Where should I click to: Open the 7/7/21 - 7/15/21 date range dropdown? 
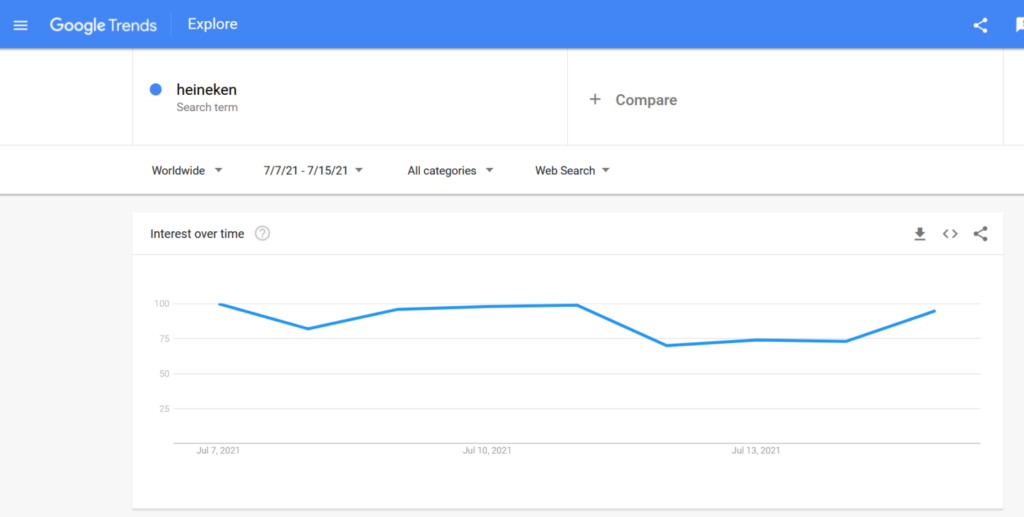click(x=313, y=170)
